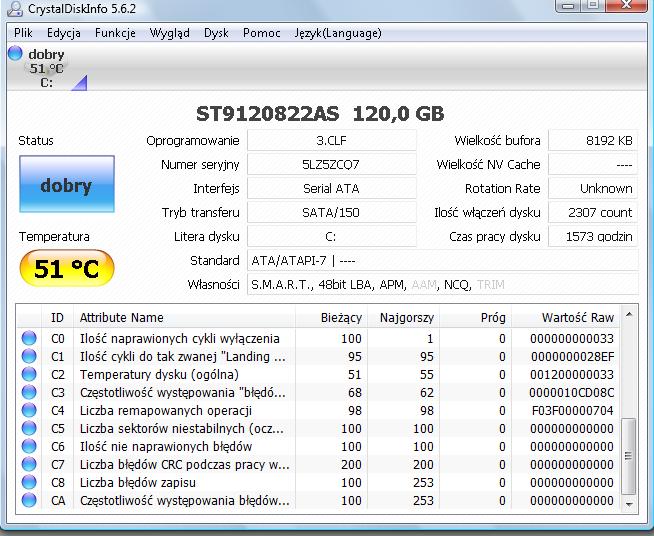This screenshot has height=536, width=654.
Task: Select the 'Liczba sektorów niestabilnych' row
Action: click(318, 428)
